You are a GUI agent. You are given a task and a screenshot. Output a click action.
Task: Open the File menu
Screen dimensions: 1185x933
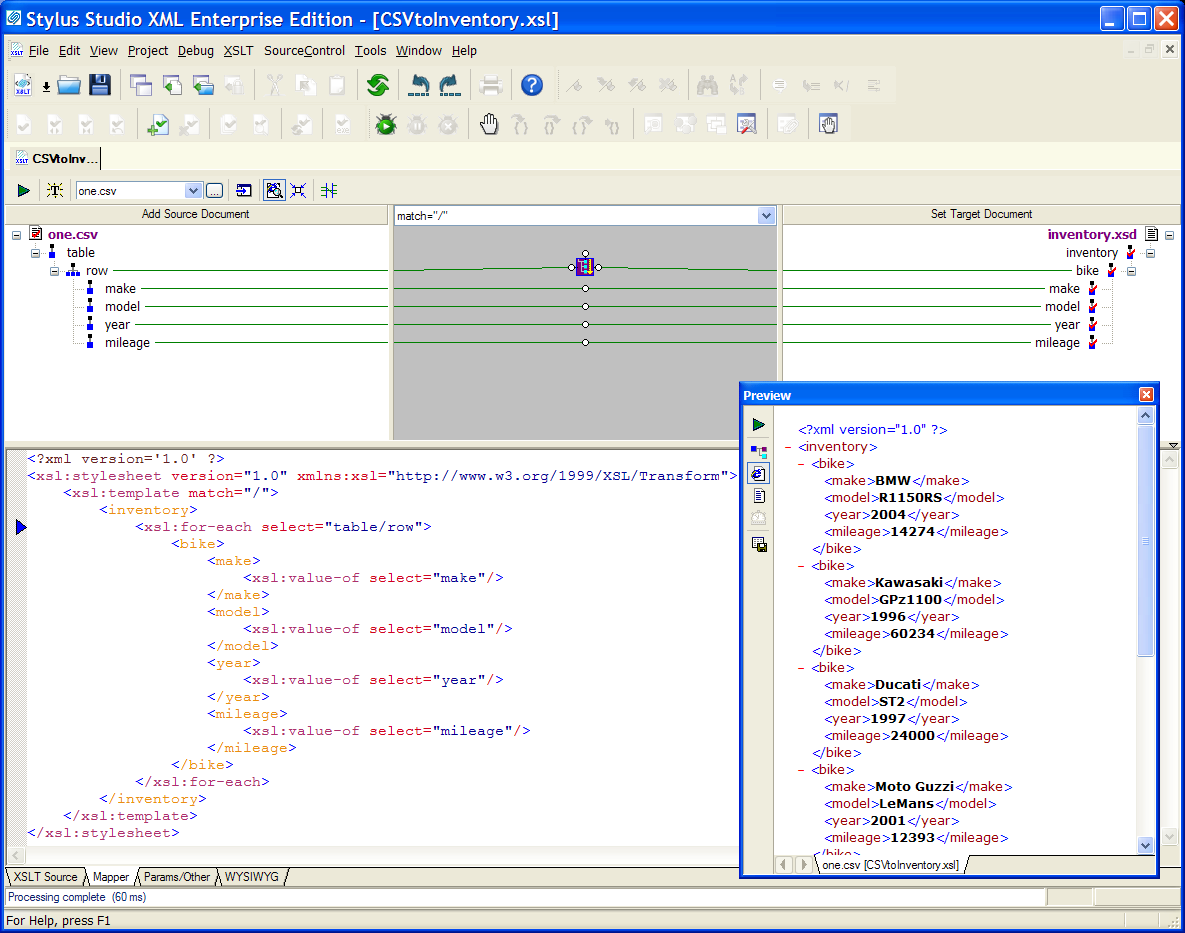tap(39, 51)
